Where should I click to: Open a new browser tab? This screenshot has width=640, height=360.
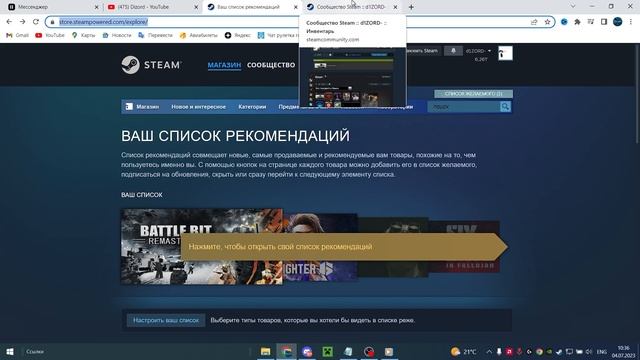point(411,7)
